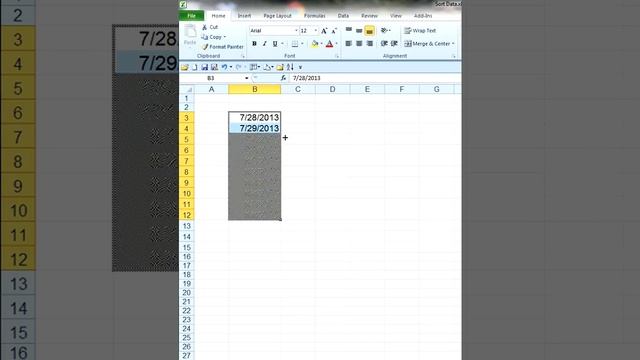Enable Wrap Text
The width and height of the screenshot is (640, 360).
tap(420, 31)
